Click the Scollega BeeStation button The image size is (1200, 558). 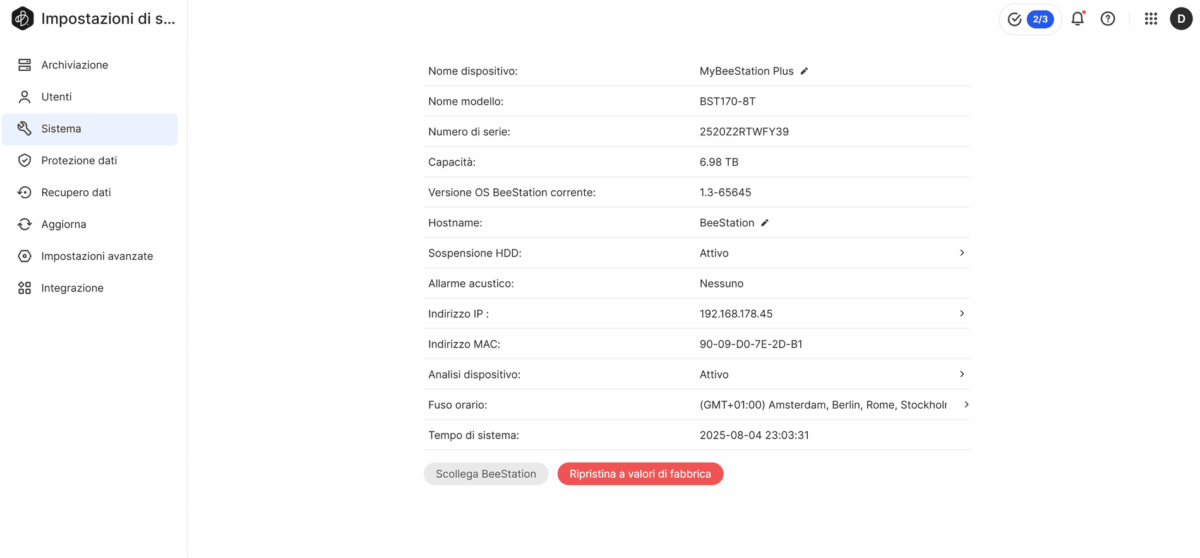[486, 474]
